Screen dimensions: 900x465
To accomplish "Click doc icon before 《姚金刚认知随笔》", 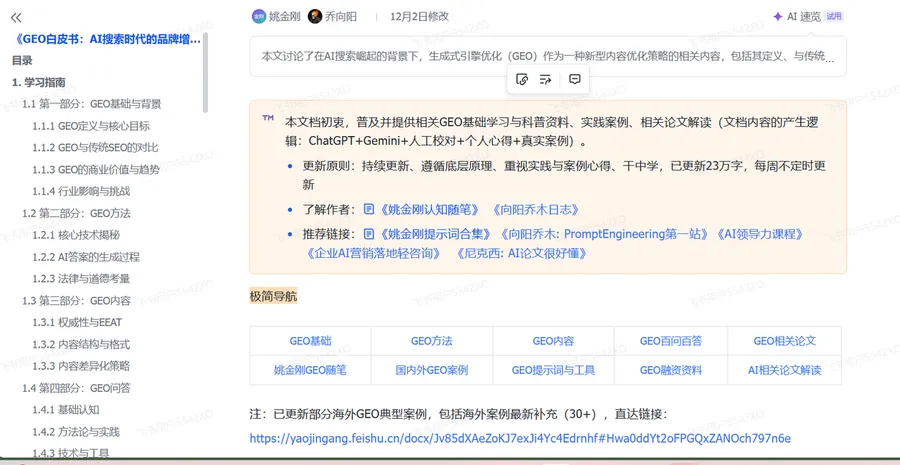I will click(x=370, y=210).
